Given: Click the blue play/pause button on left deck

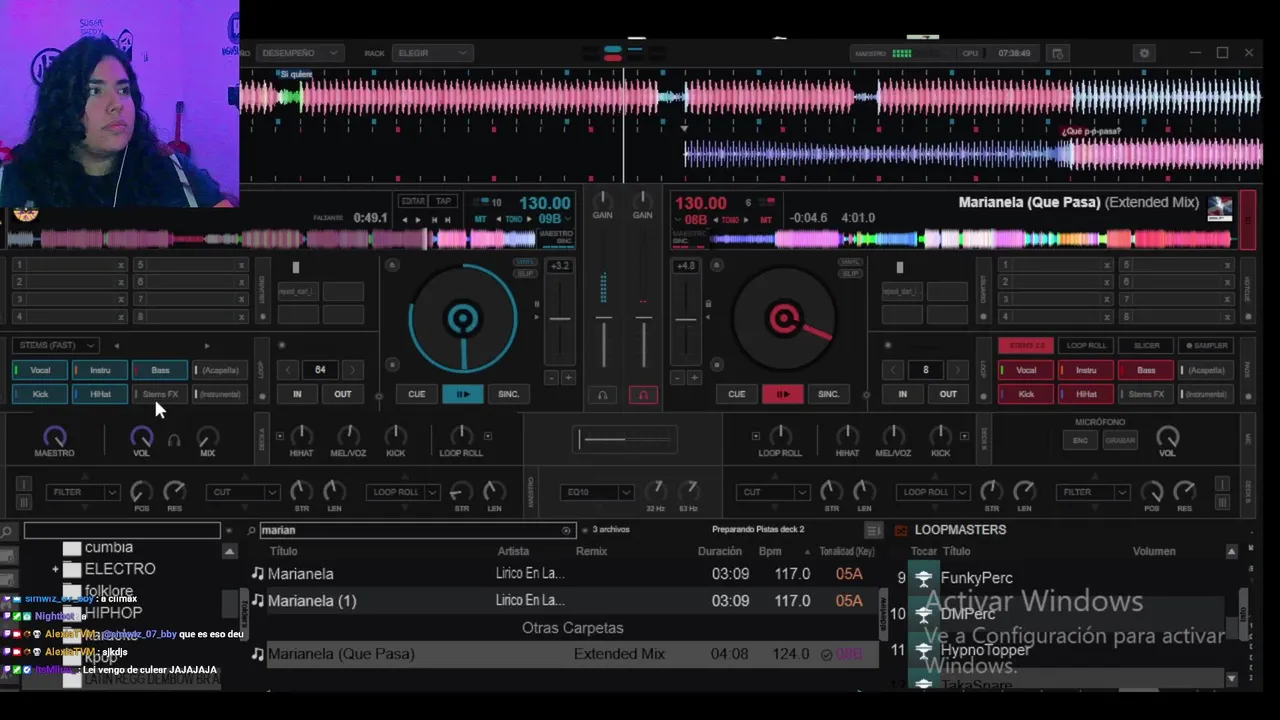Looking at the screenshot, I should tap(463, 394).
